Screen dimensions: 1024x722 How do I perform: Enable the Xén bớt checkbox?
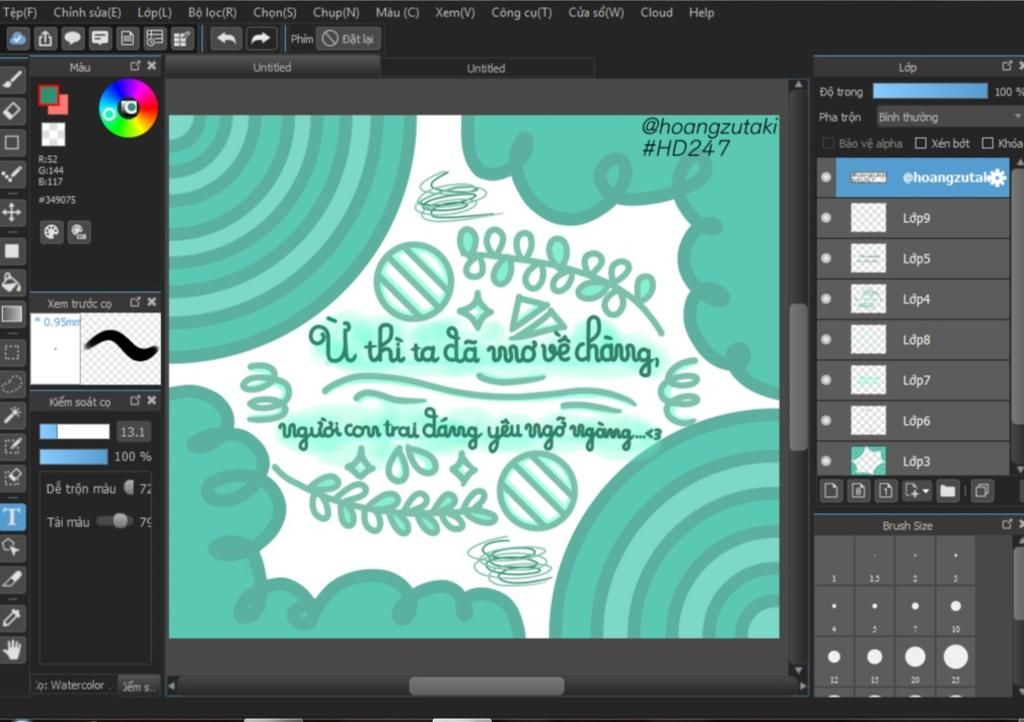click(x=921, y=143)
